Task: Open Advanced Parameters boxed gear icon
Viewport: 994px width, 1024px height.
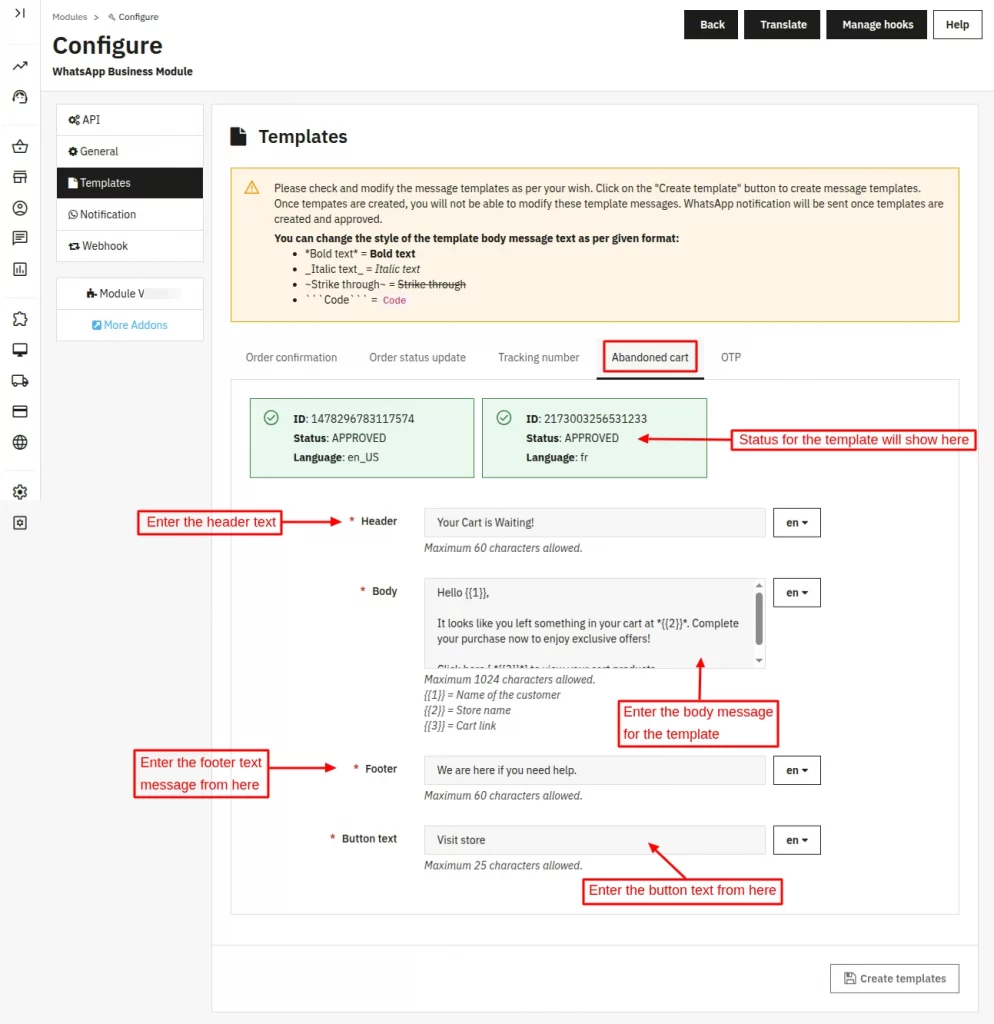Action: (x=20, y=523)
